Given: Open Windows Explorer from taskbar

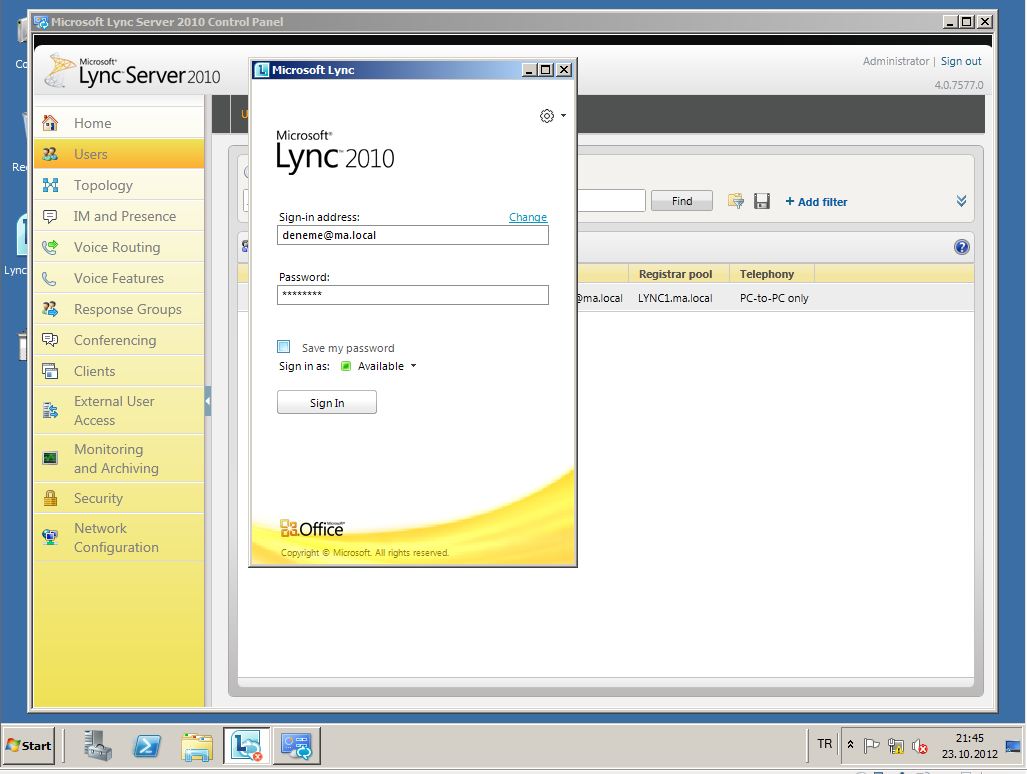Looking at the screenshot, I should (x=197, y=746).
